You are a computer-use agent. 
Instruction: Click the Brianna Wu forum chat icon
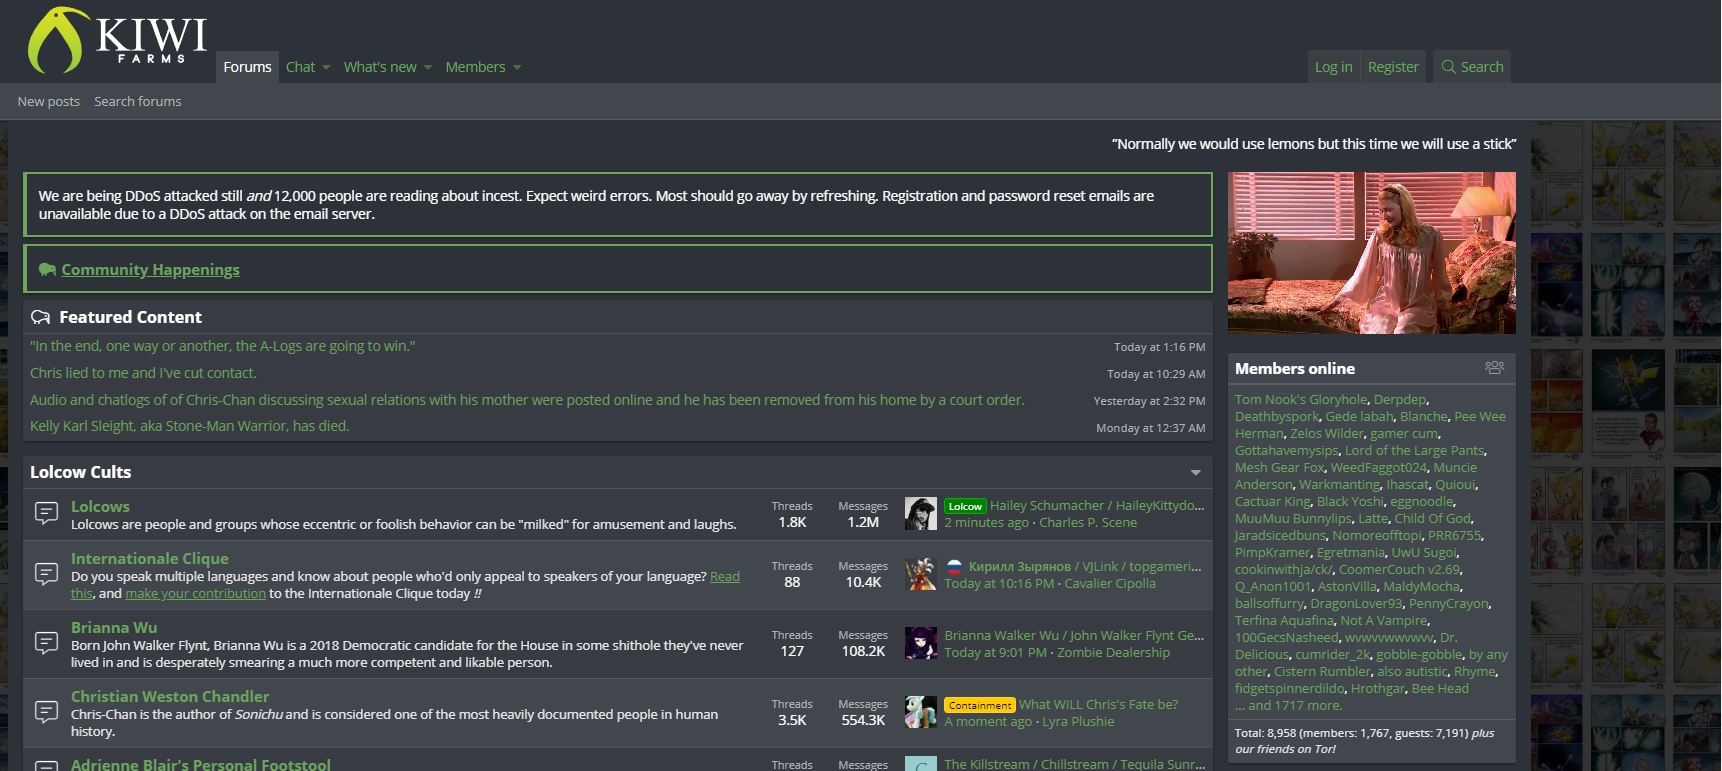coord(46,643)
